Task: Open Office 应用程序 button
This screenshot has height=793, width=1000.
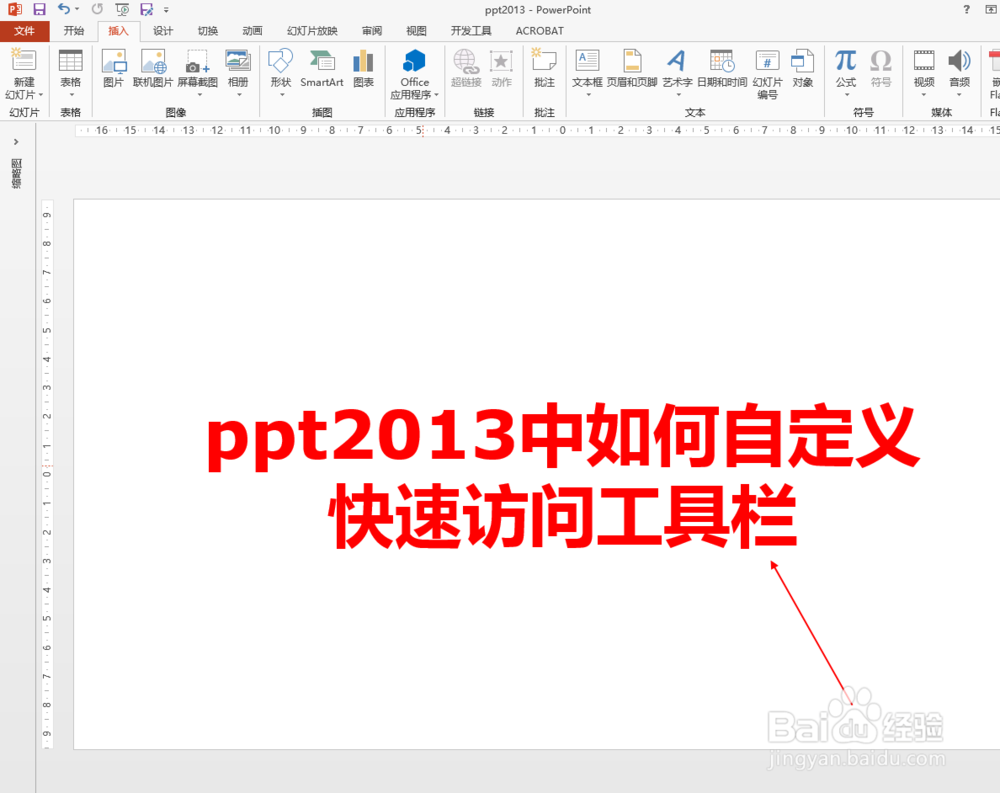Action: (415, 74)
